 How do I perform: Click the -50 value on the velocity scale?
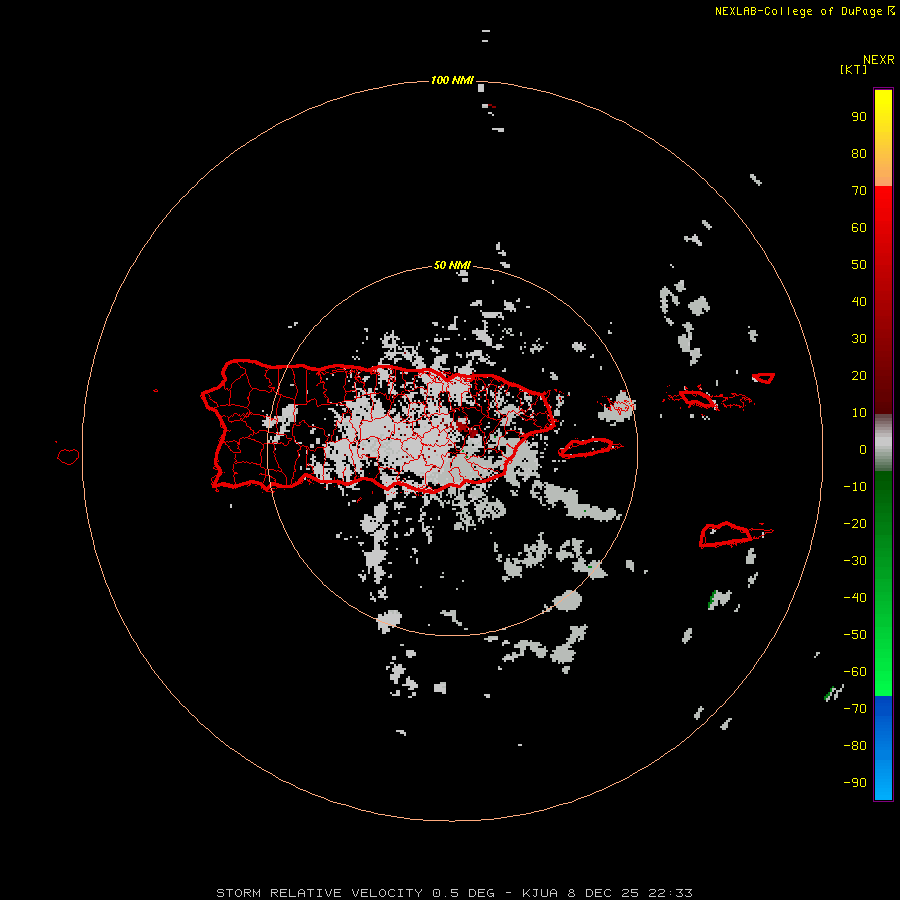(855, 635)
